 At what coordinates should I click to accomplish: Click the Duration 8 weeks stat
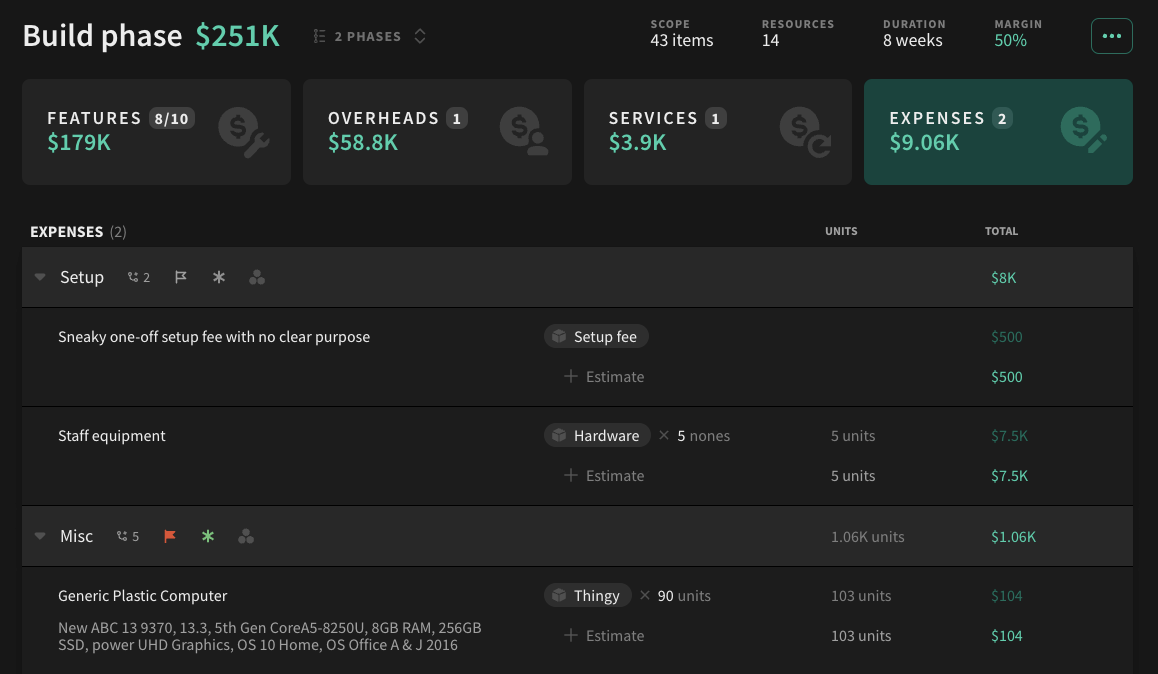[914, 33]
